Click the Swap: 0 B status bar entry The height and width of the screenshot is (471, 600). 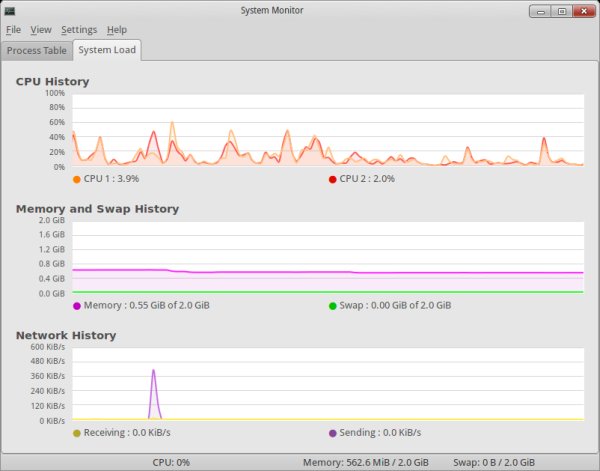pos(494,463)
